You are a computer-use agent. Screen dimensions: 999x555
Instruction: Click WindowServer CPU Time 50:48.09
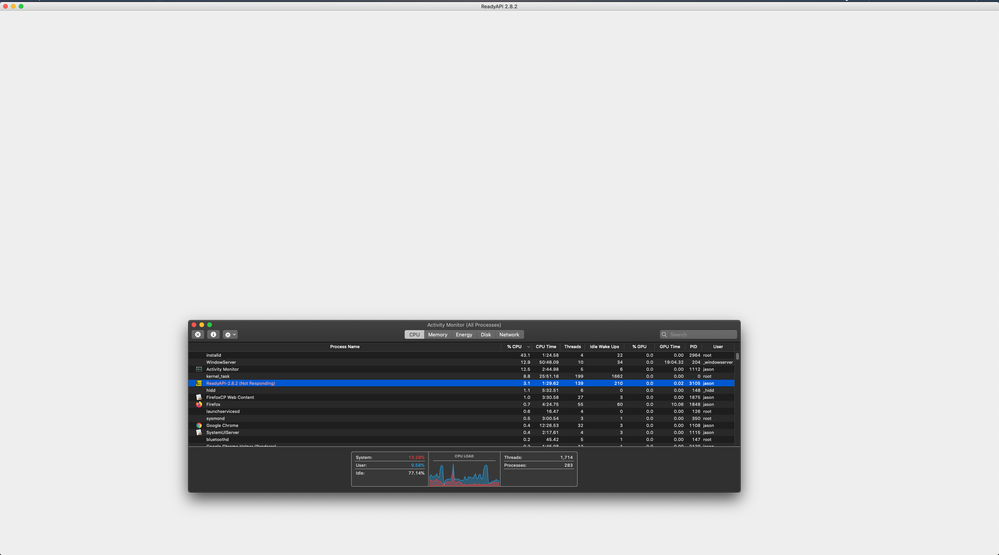[549, 363]
